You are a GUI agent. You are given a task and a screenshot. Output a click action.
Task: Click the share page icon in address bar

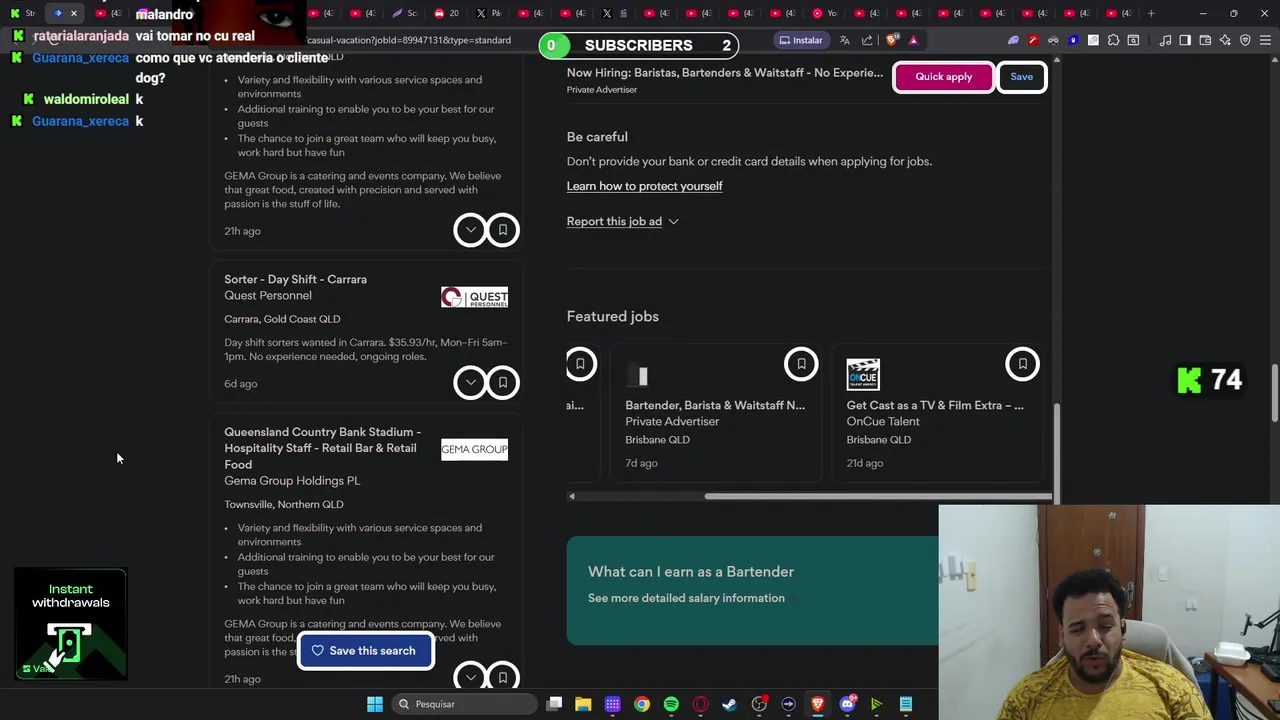coord(867,40)
